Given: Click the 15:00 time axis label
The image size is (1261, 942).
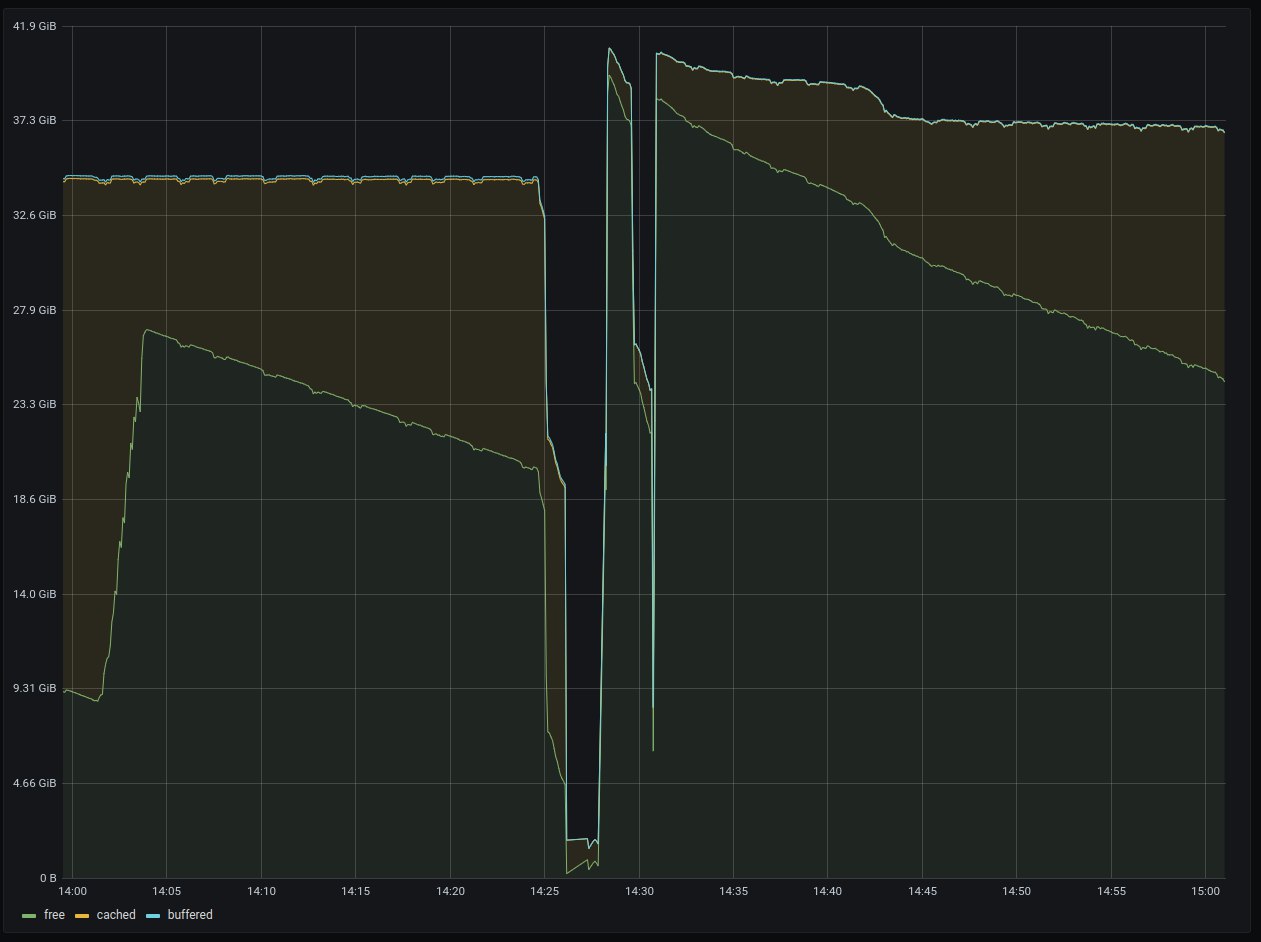Looking at the screenshot, I should coord(1205,890).
